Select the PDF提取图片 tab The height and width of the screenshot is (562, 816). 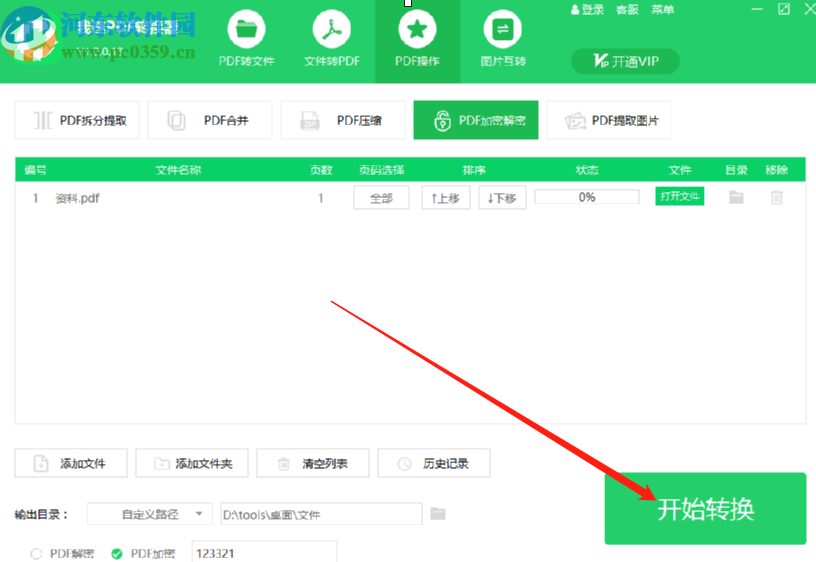609,120
